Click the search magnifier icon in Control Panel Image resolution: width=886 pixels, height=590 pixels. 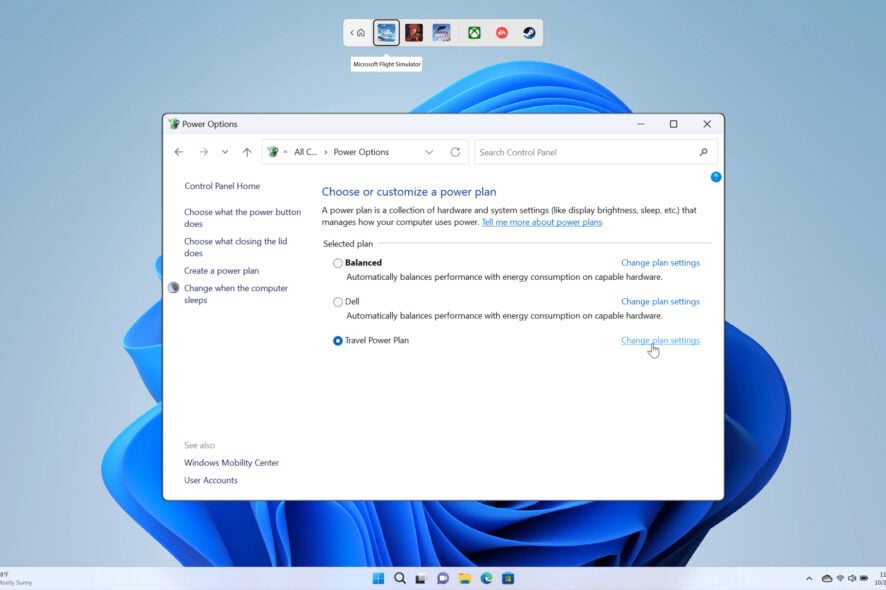coord(703,152)
